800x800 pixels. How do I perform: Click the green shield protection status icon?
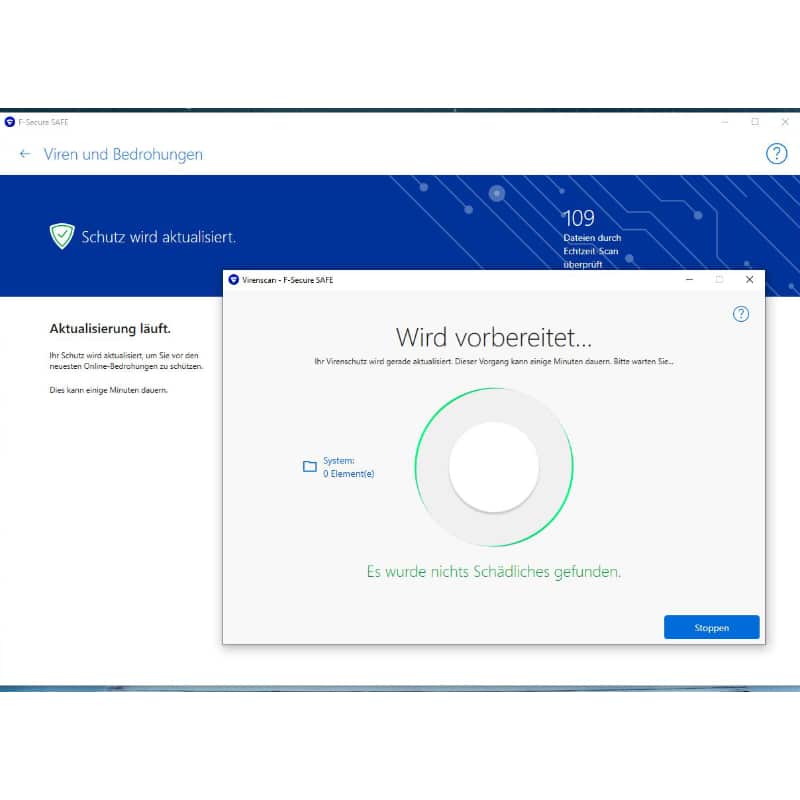click(62, 236)
